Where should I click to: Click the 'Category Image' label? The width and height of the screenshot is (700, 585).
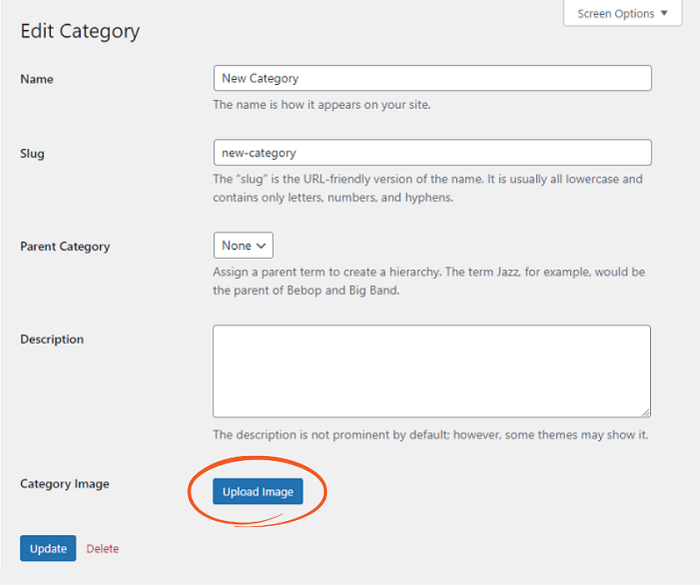point(65,484)
